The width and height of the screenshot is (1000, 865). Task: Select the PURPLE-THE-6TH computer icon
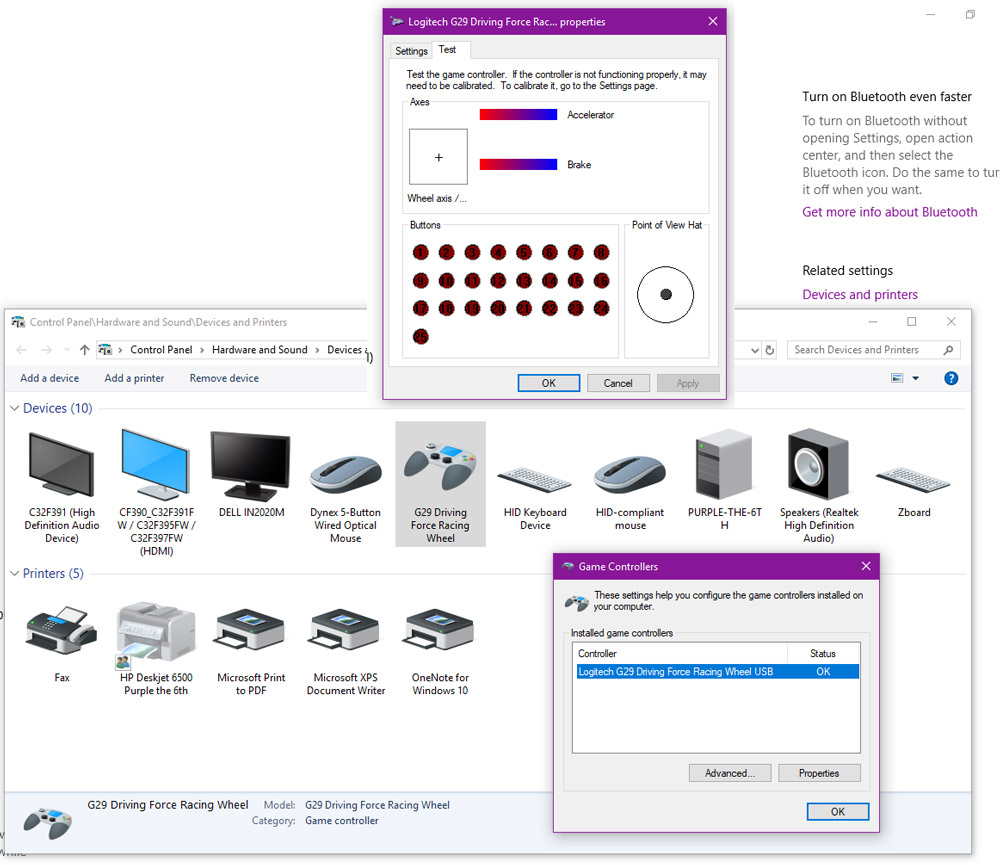coord(724,464)
